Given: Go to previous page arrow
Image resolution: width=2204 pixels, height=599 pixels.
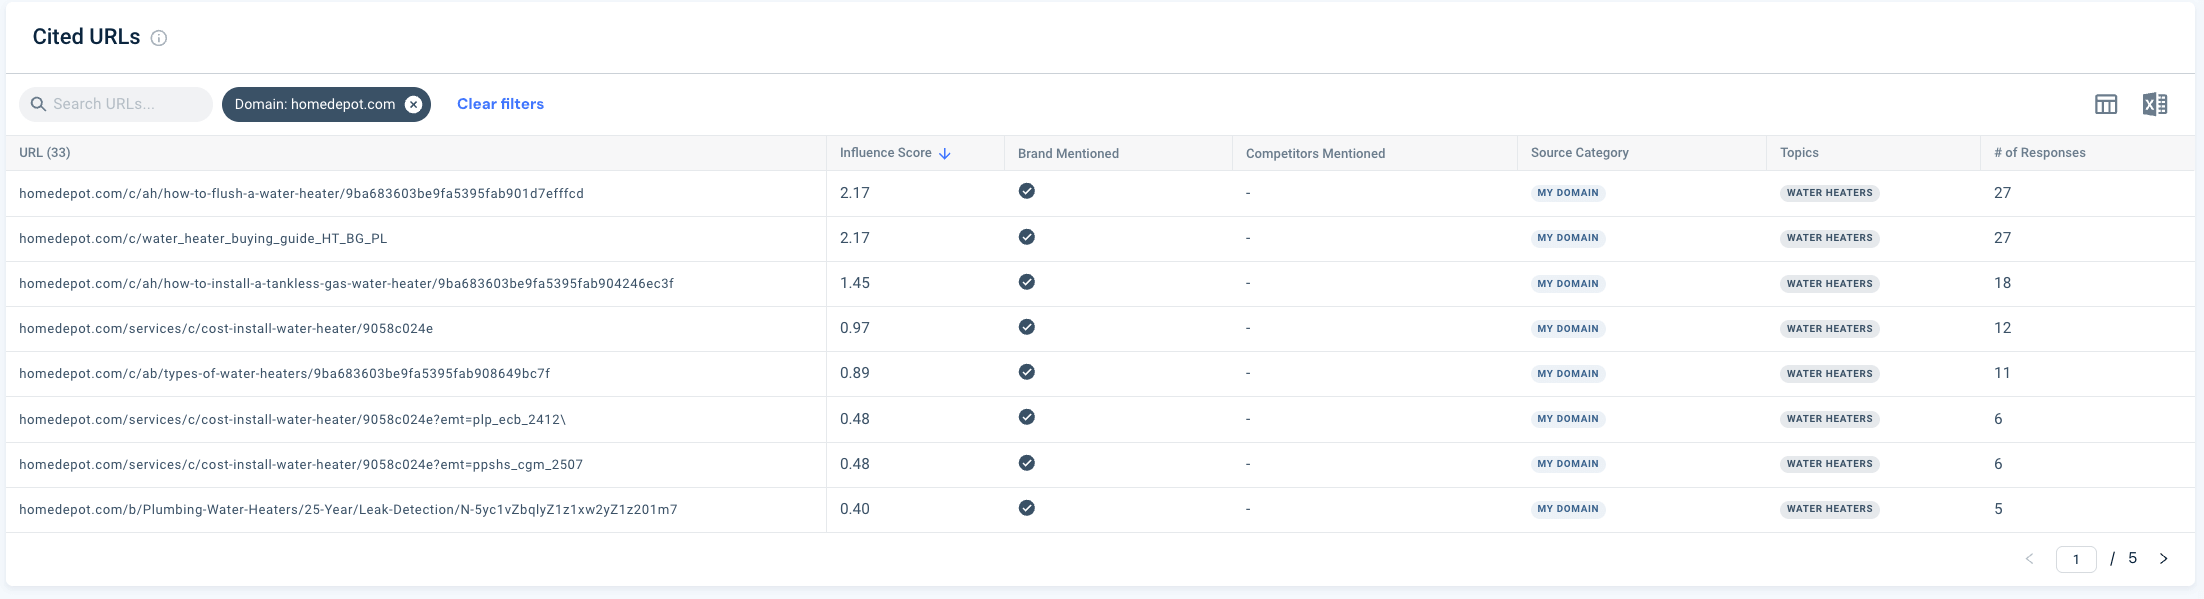Looking at the screenshot, I should (2030, 559).
